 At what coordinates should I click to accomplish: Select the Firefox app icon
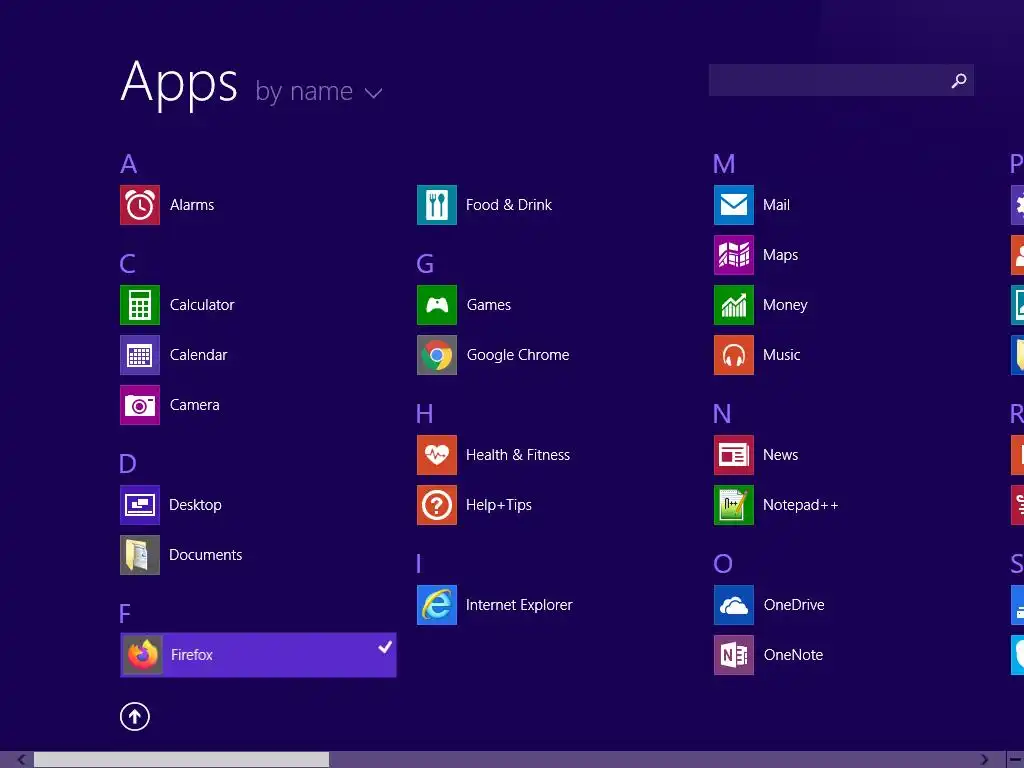click(x=142, y=655)
